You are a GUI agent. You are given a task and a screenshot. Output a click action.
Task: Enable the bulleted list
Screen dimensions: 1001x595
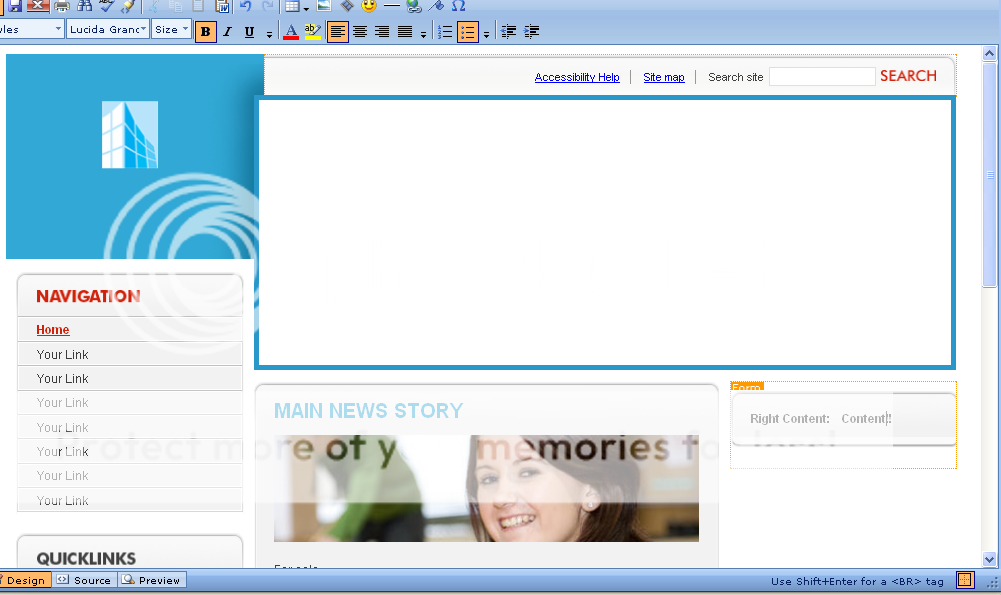coord(467,31)
